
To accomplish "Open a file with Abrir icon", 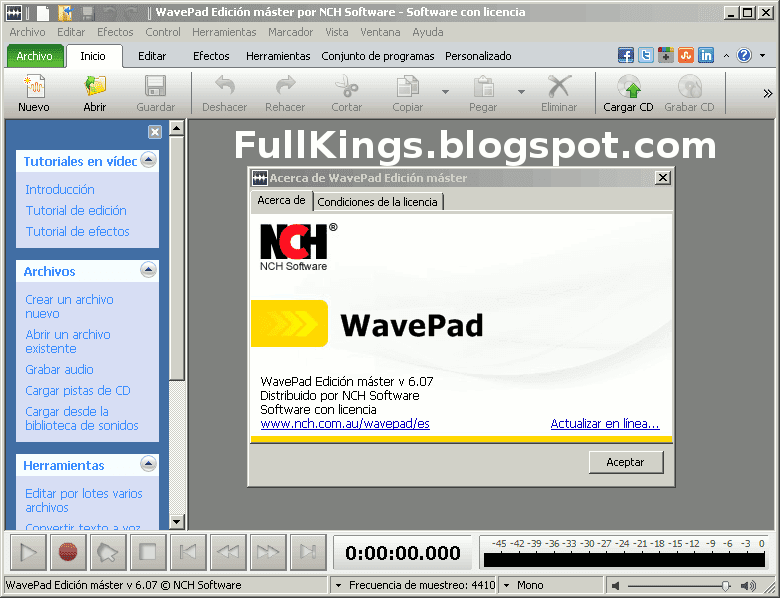I will click(95, 87).
